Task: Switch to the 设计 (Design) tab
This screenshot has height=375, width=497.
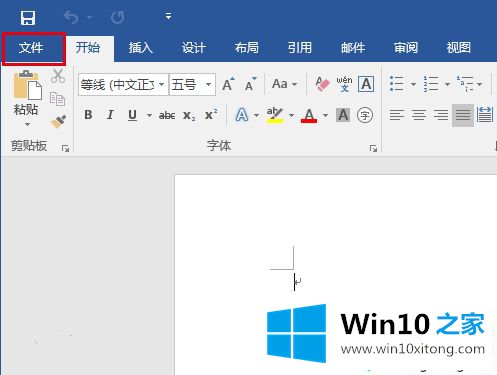Action: (x=194, y=48)
